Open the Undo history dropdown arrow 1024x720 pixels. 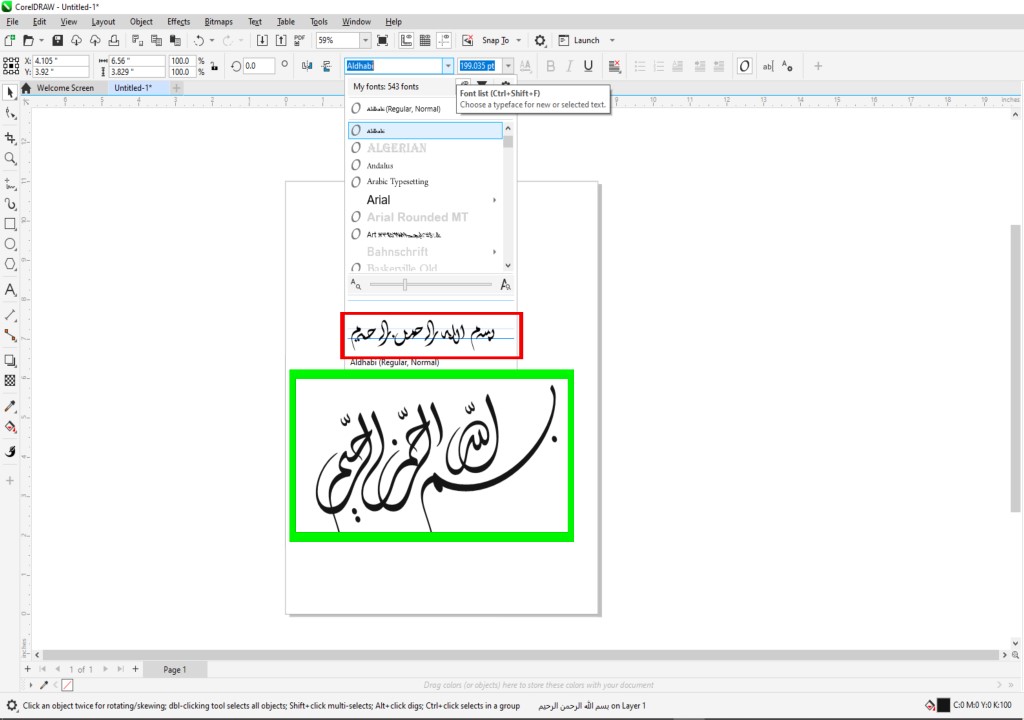click(x=212, y=41)
